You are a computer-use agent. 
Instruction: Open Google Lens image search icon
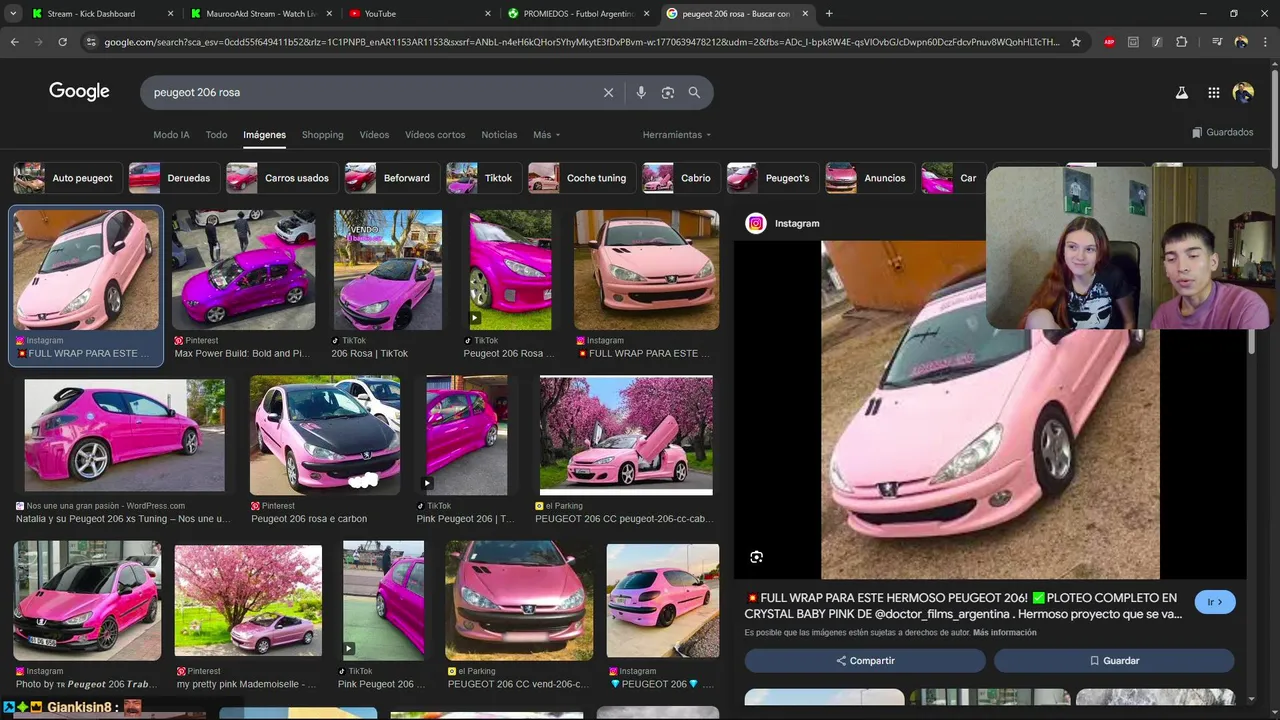coord(668,92)
